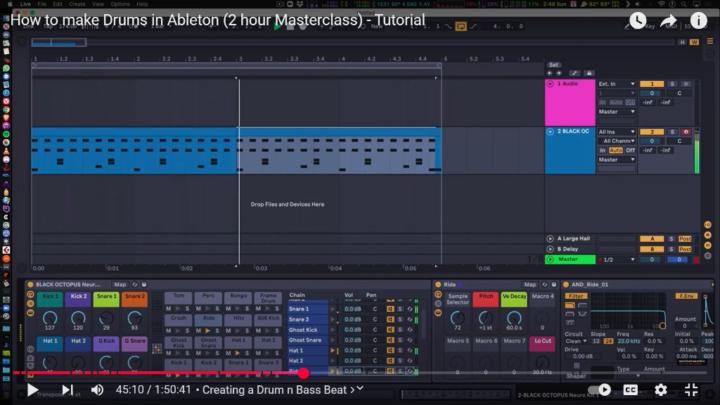This screenshot has height=405, width=720.
Task: Select the Snare 1 macro label
Action: coord(106,297)
